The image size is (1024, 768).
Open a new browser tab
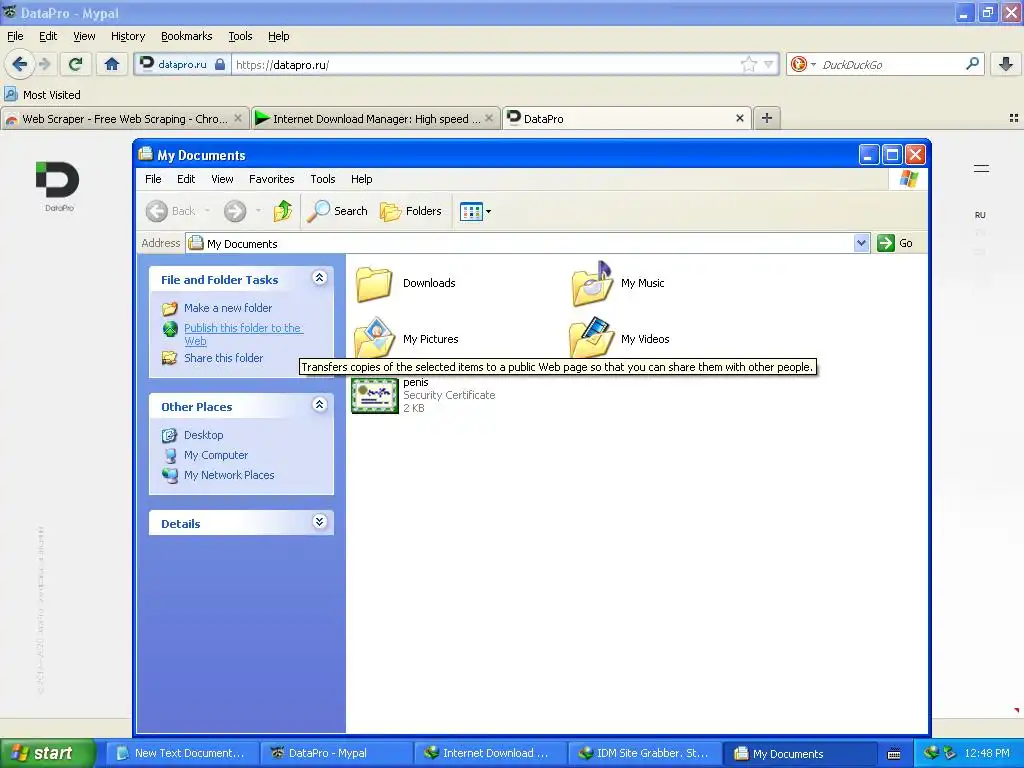point(767,118)
